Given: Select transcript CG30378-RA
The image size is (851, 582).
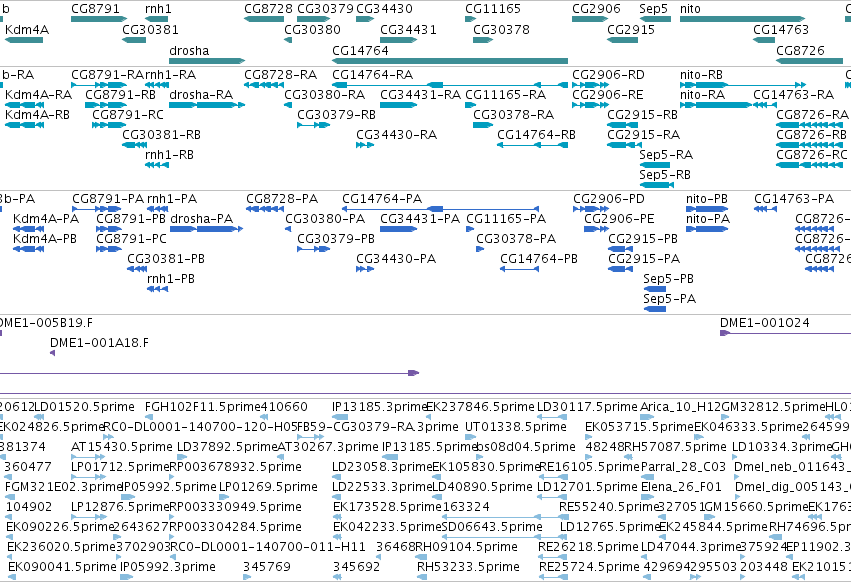Looking at the screenshot, I should pos(483,125).
